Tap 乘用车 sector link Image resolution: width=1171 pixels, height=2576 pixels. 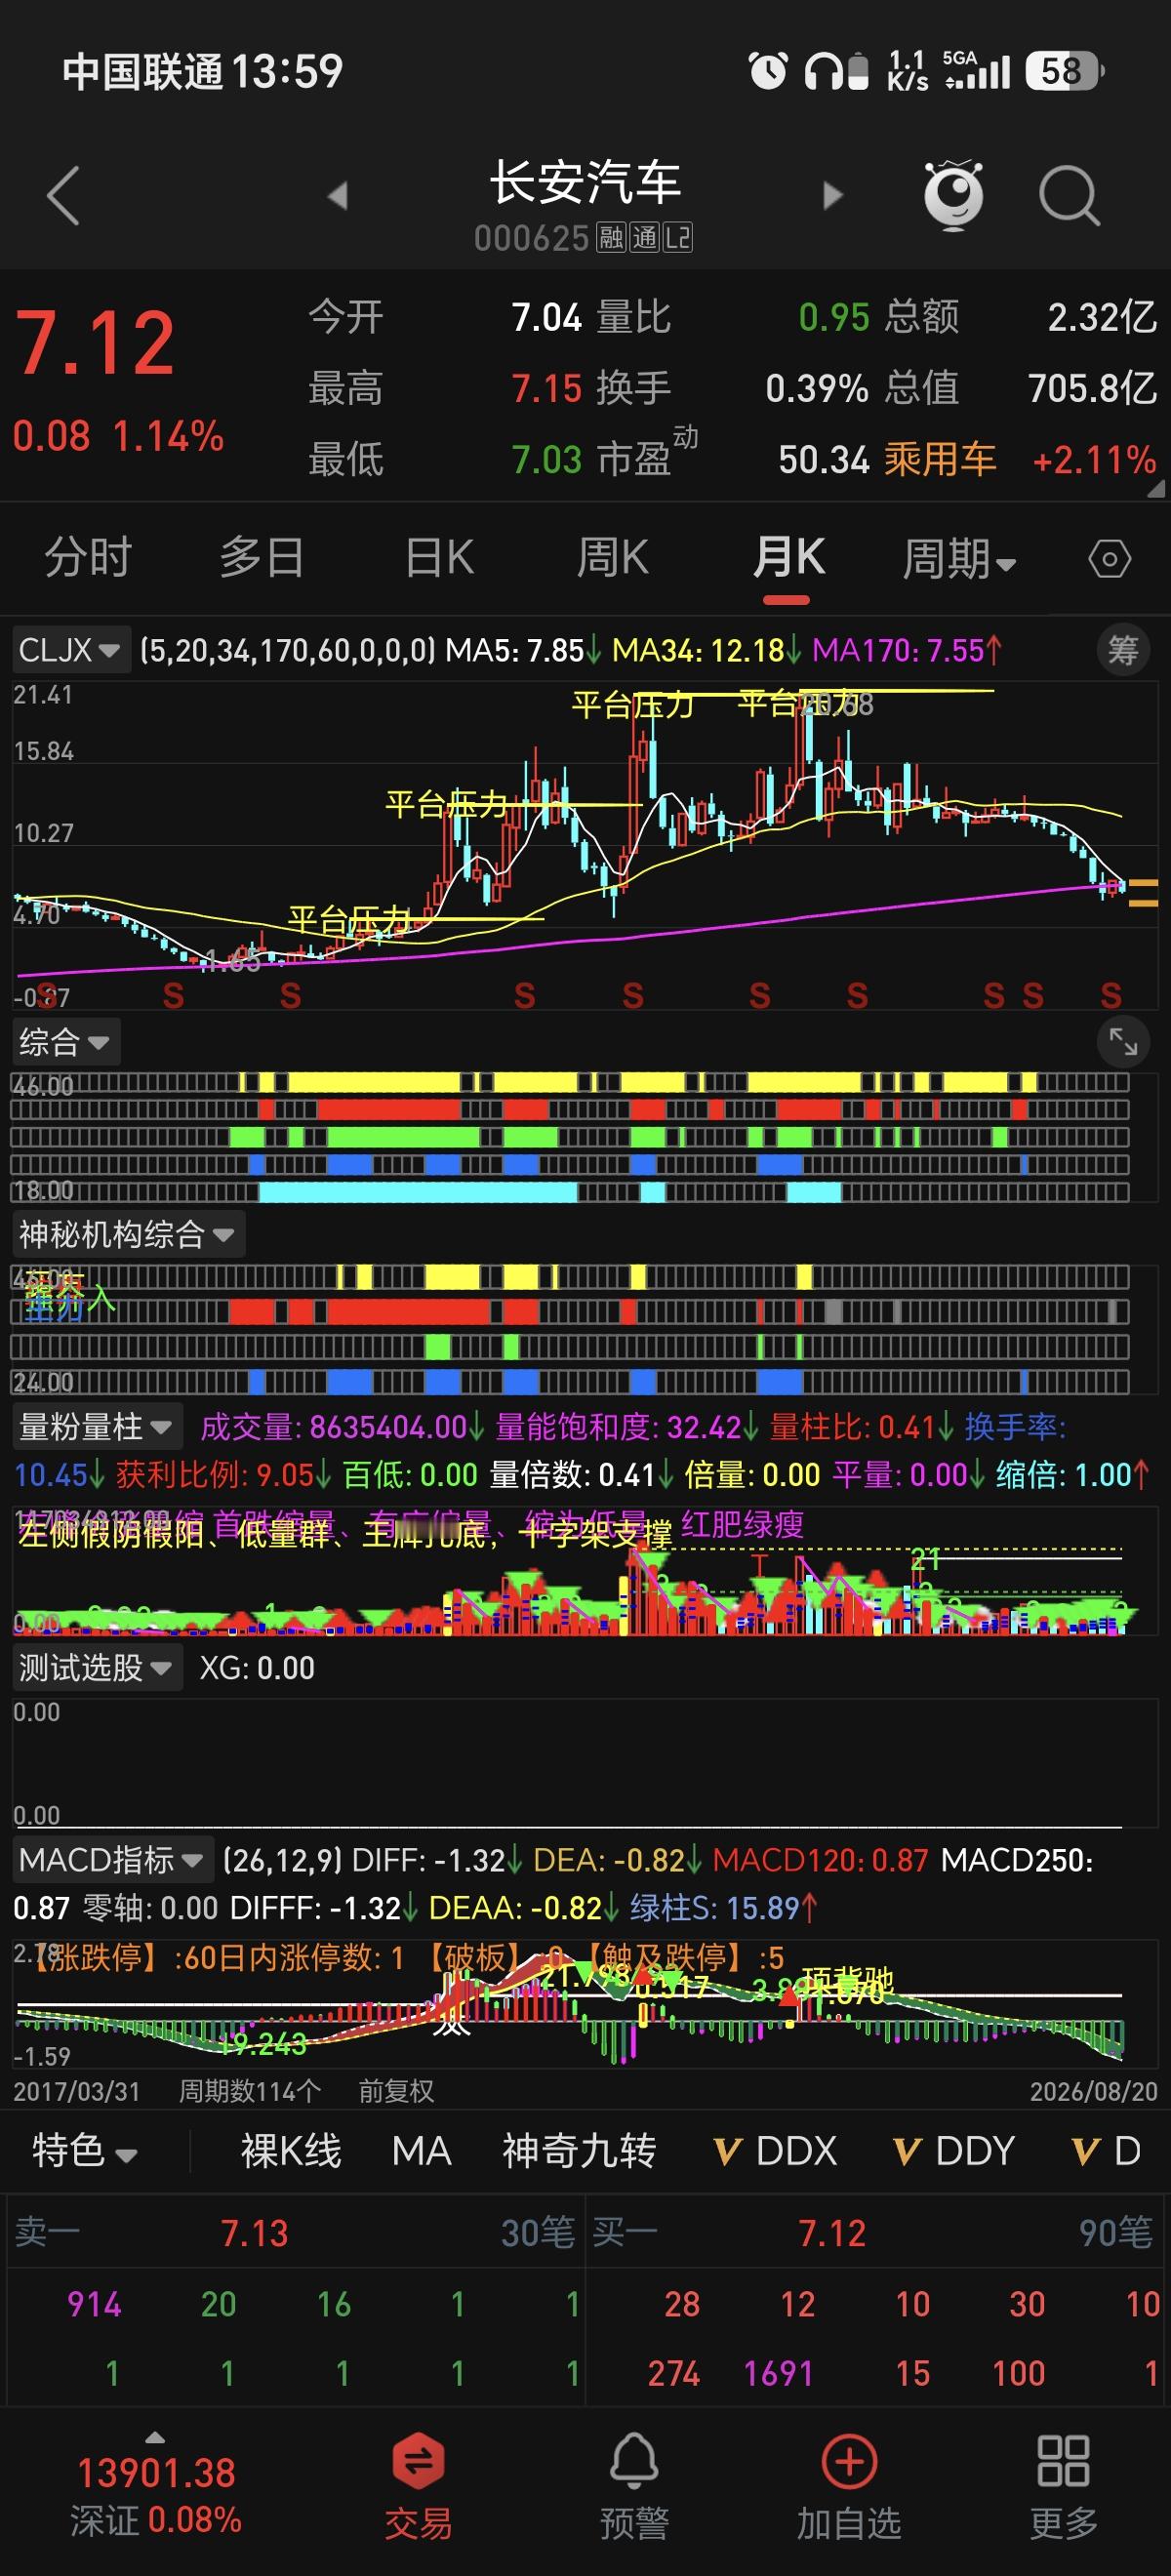(940, 460)
